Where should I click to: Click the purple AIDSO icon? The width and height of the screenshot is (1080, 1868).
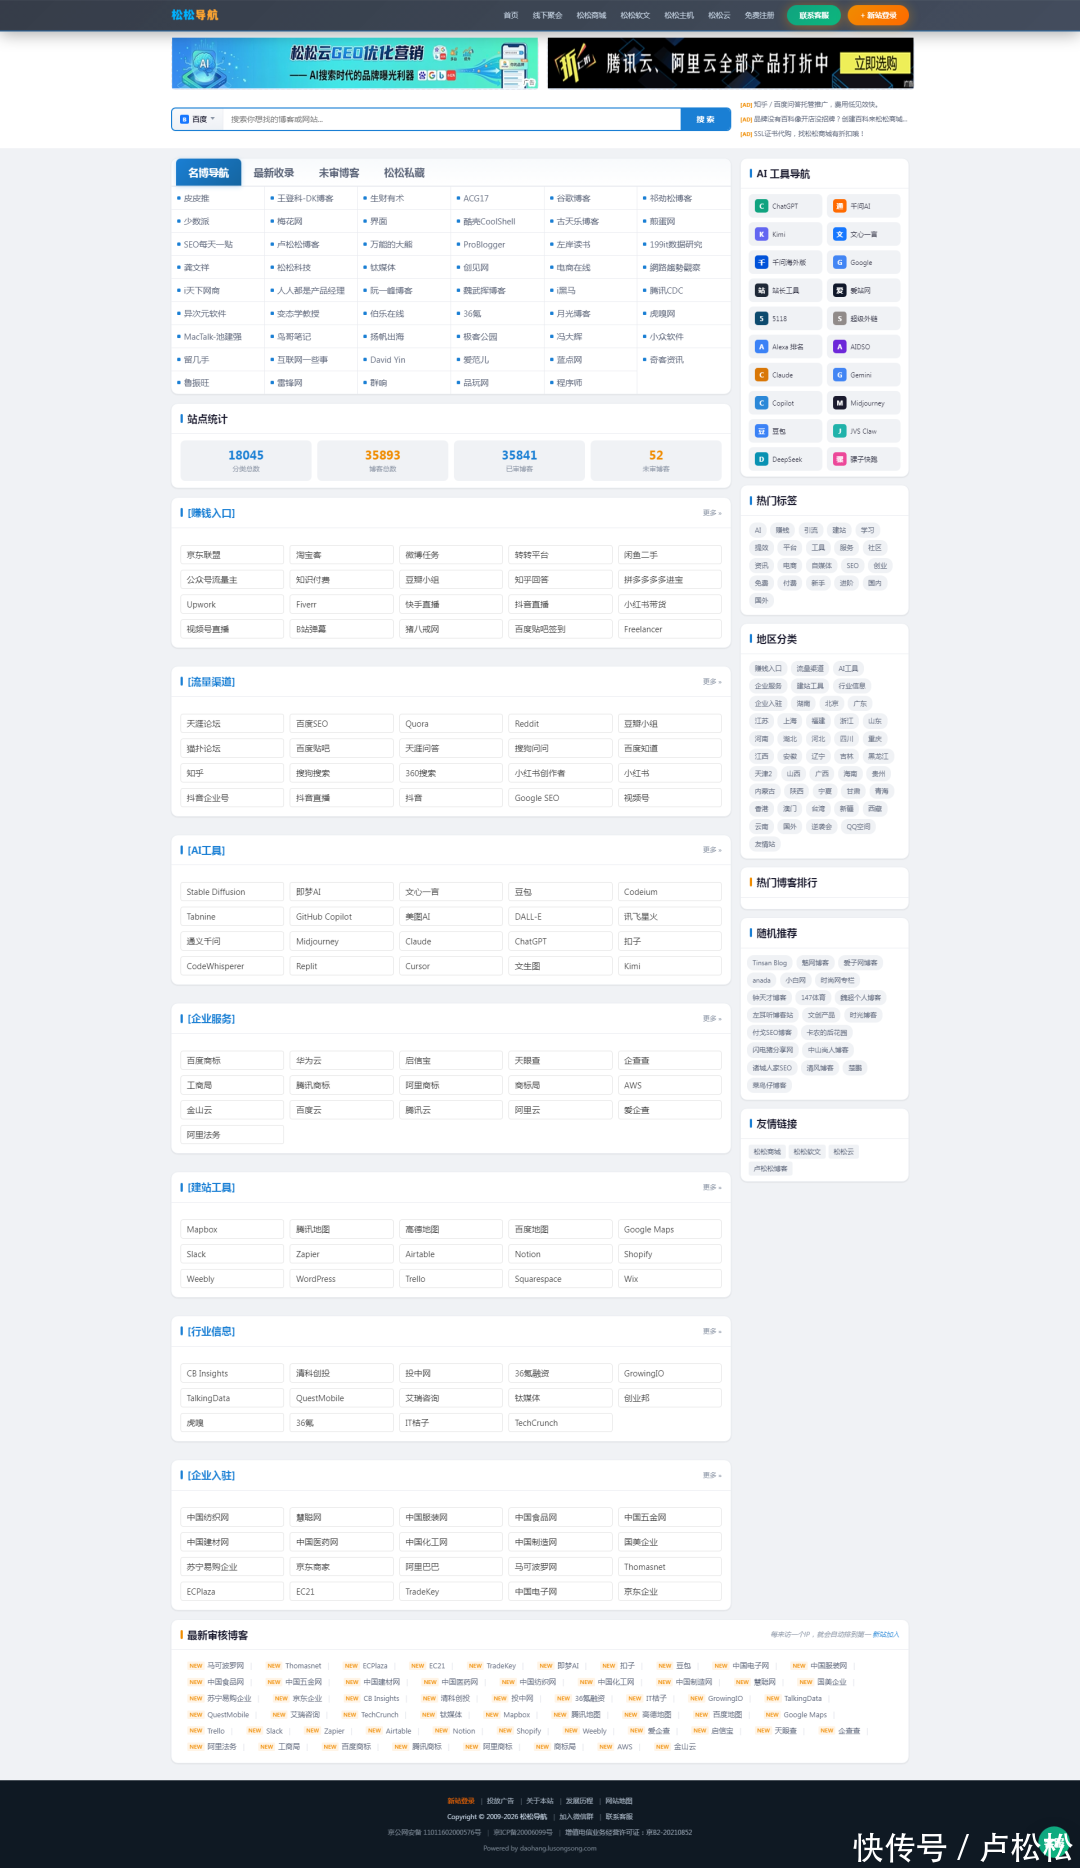(x=840, y=347)
